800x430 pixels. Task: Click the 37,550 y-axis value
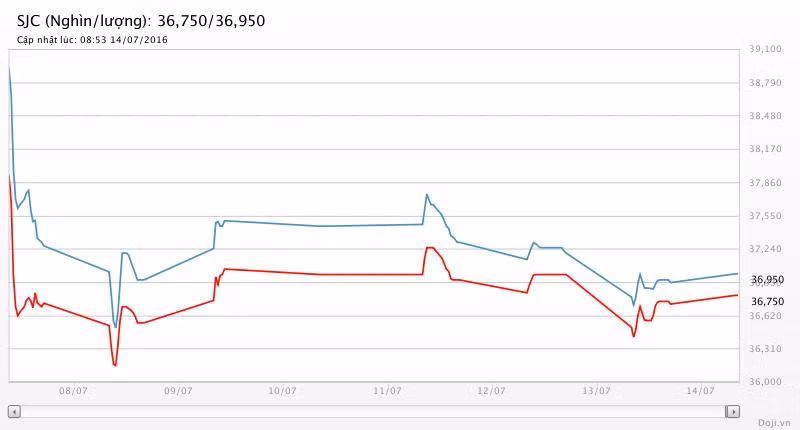point(765,216)
